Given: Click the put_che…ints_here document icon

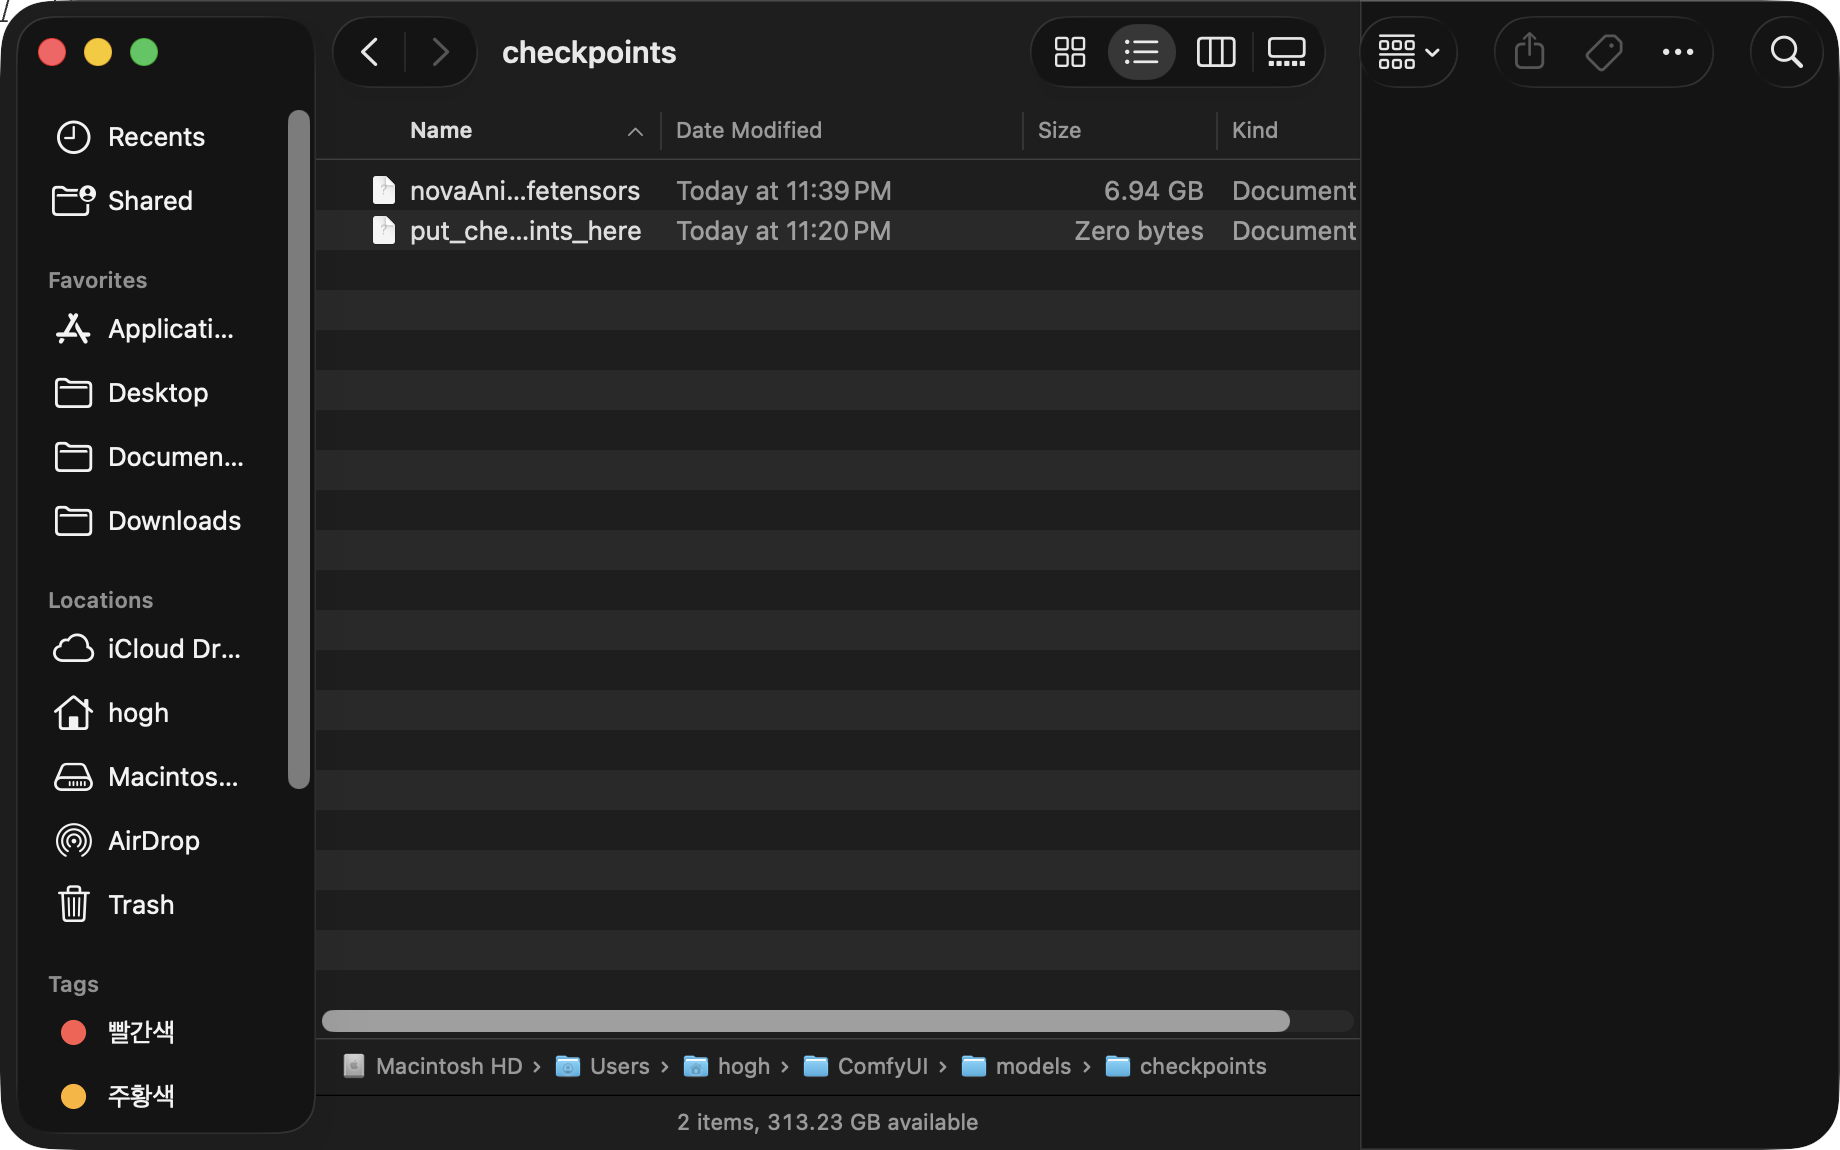Looking at the screenshot, I should [x=384, y=230].
